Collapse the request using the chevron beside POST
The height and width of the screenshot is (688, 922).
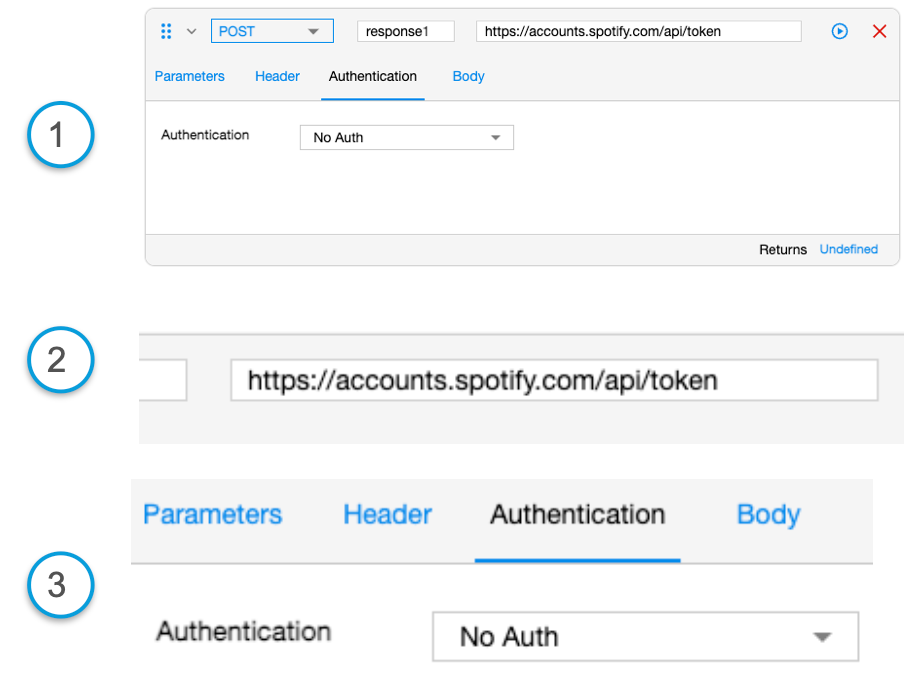point(192,31)
